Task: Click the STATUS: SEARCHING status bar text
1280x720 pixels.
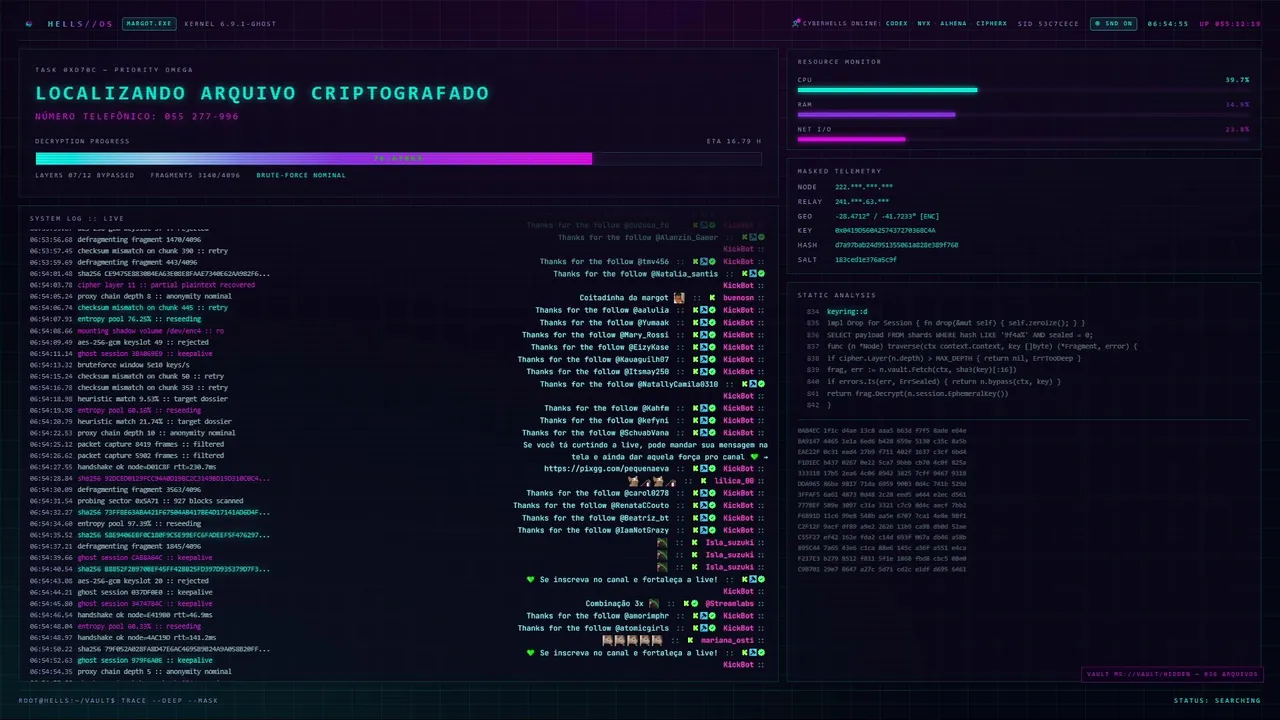Action: pyautogui.click(x=1217, y=700)
